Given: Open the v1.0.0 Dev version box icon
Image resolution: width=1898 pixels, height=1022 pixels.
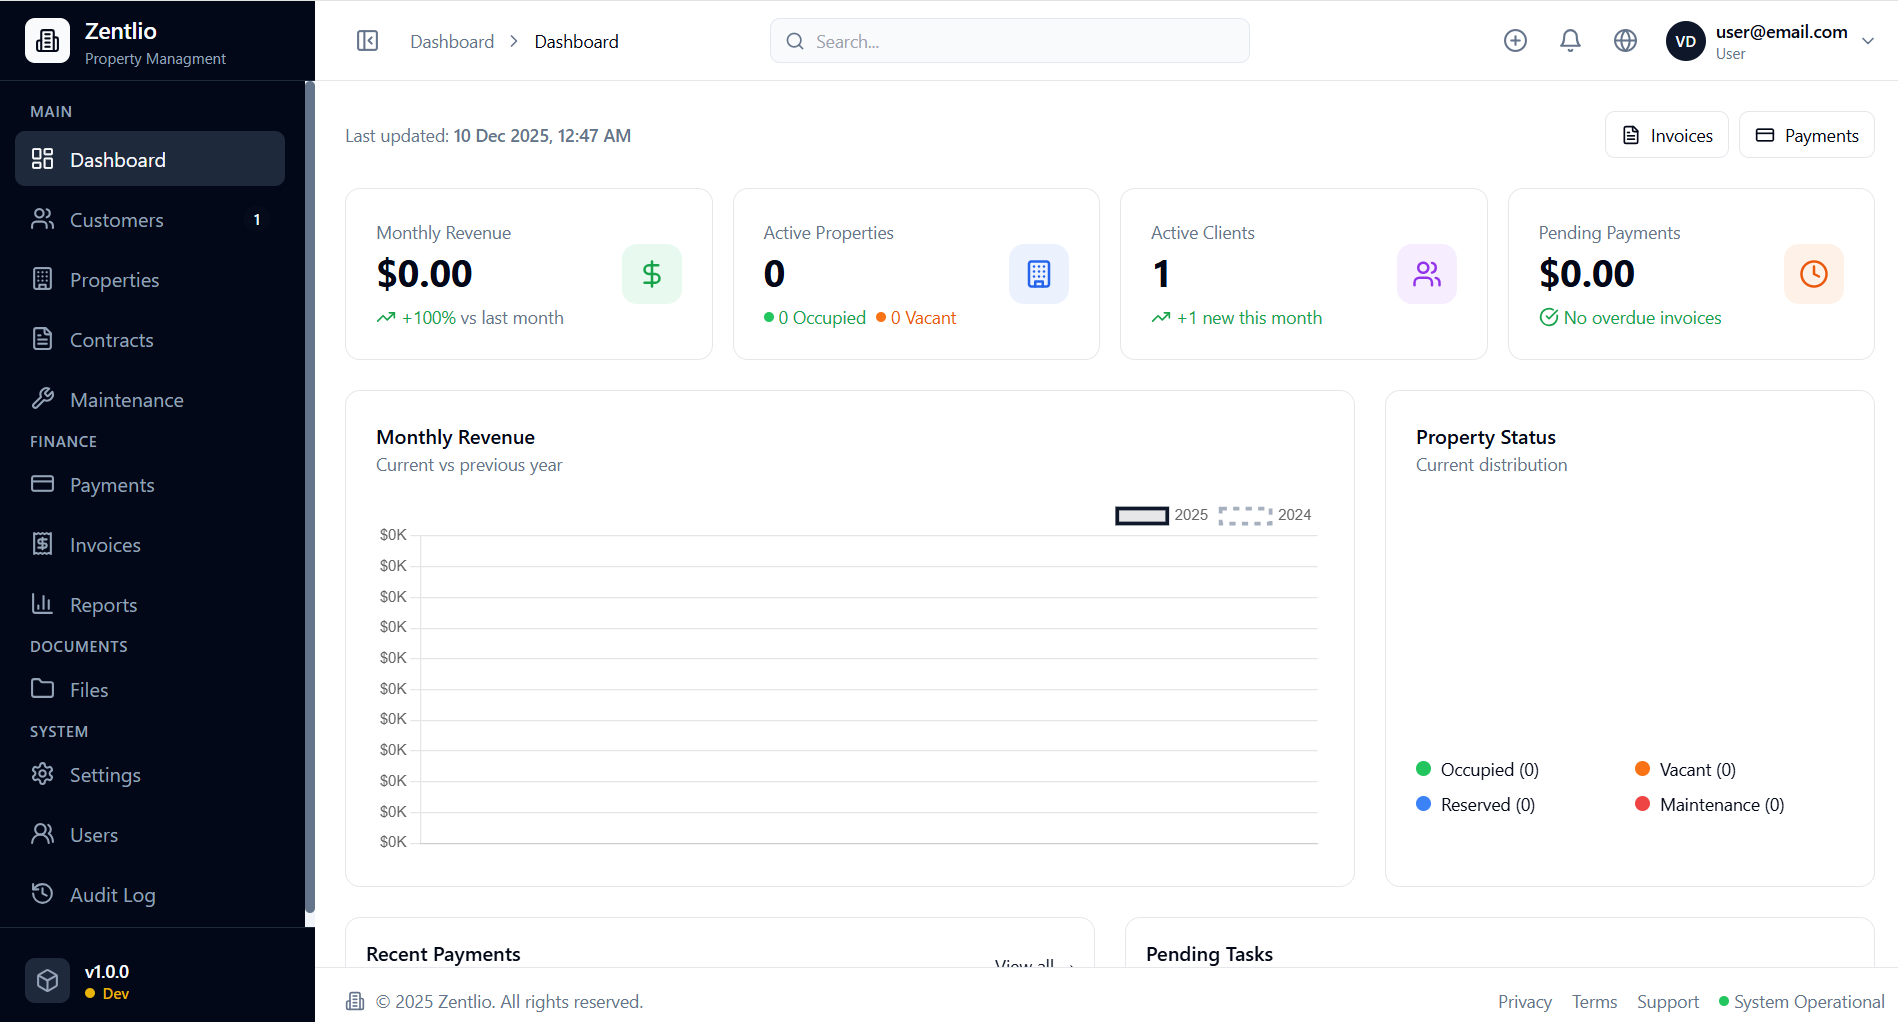Looking at the screenshot, I should 47,981.
